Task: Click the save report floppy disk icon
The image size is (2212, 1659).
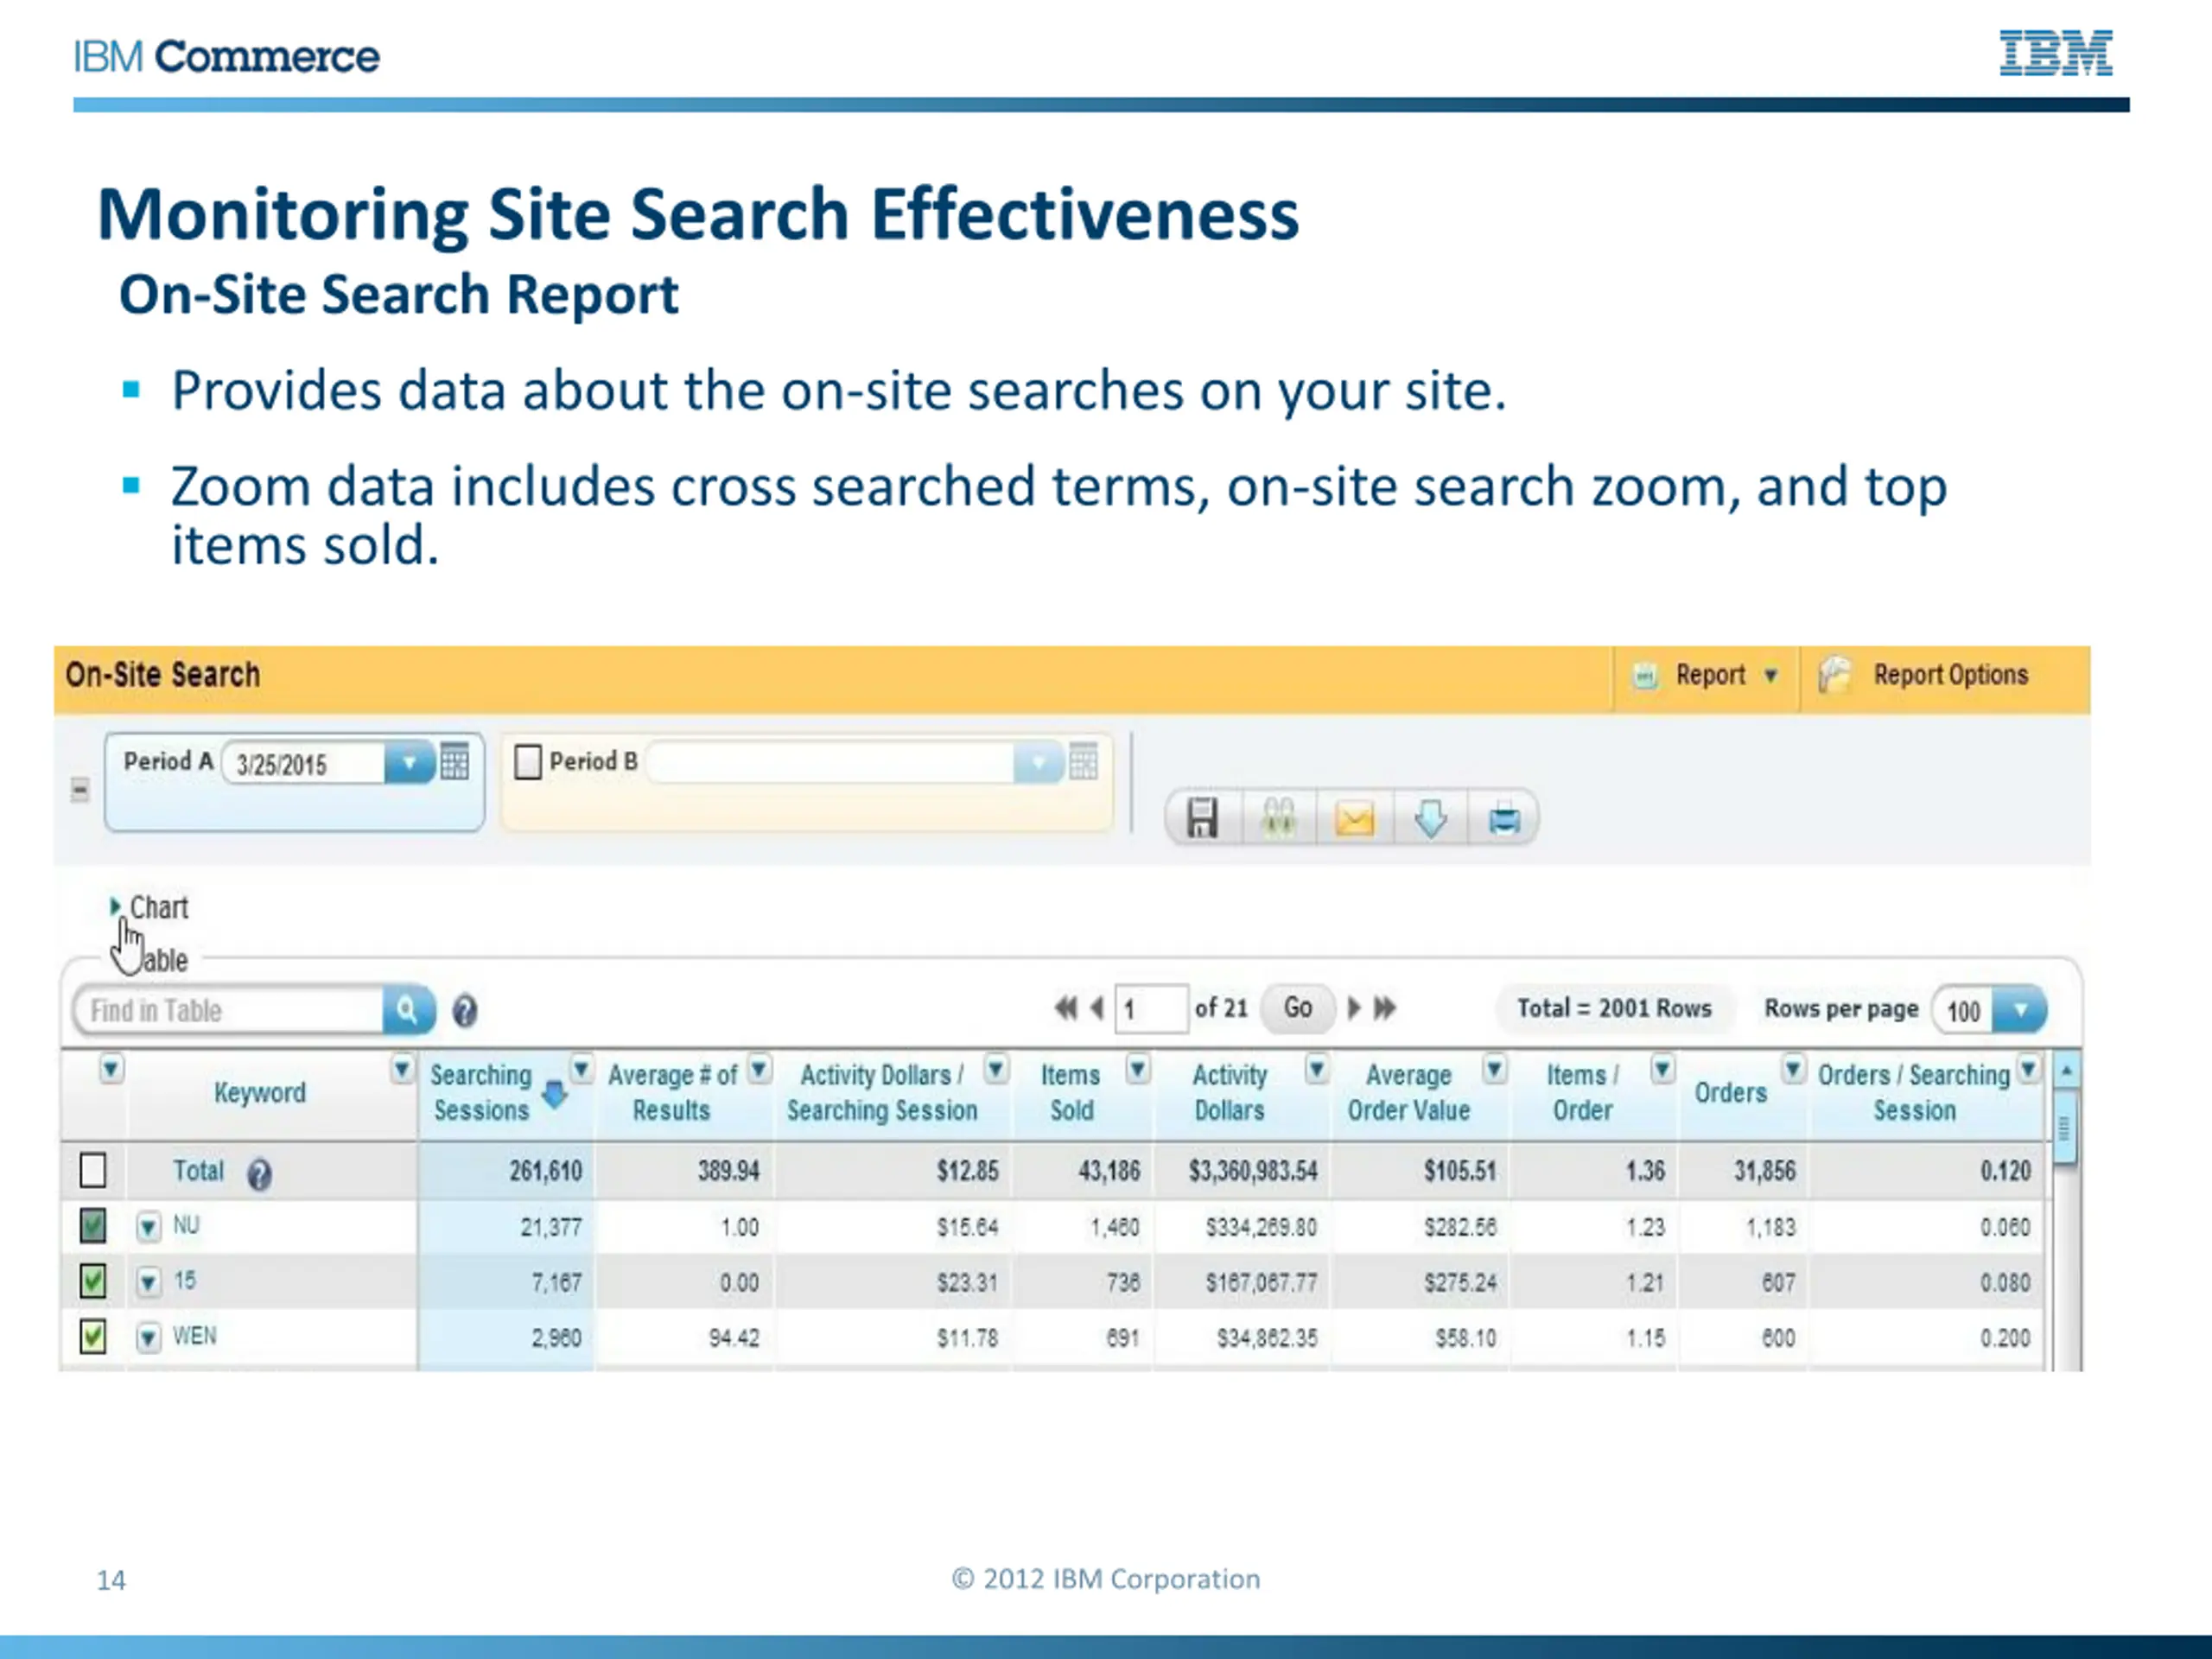Action: [1202, 818]
